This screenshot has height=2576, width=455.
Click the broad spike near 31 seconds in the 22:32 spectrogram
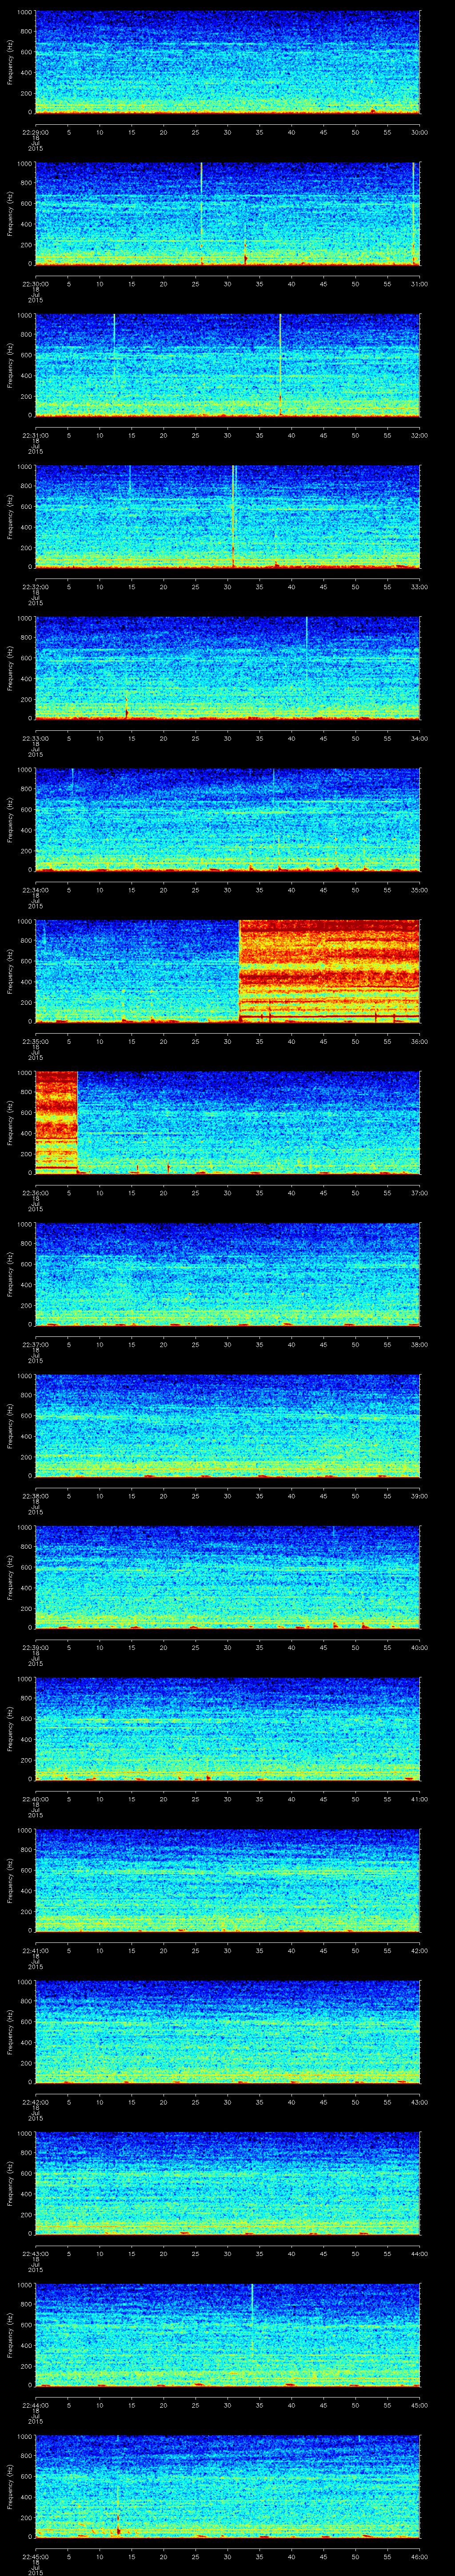click(x=233, y=516)
